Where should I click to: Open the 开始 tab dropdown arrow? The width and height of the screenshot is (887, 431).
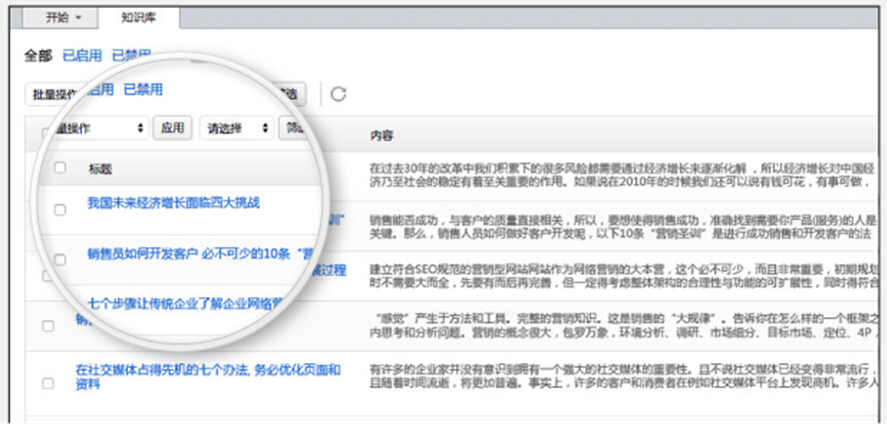pos(79,18)
